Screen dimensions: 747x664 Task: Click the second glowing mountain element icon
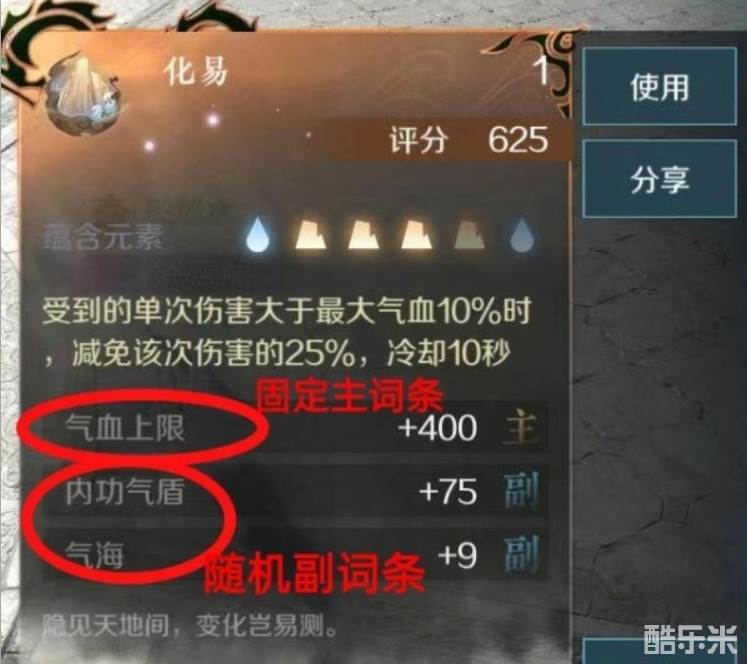pos(363,235)
